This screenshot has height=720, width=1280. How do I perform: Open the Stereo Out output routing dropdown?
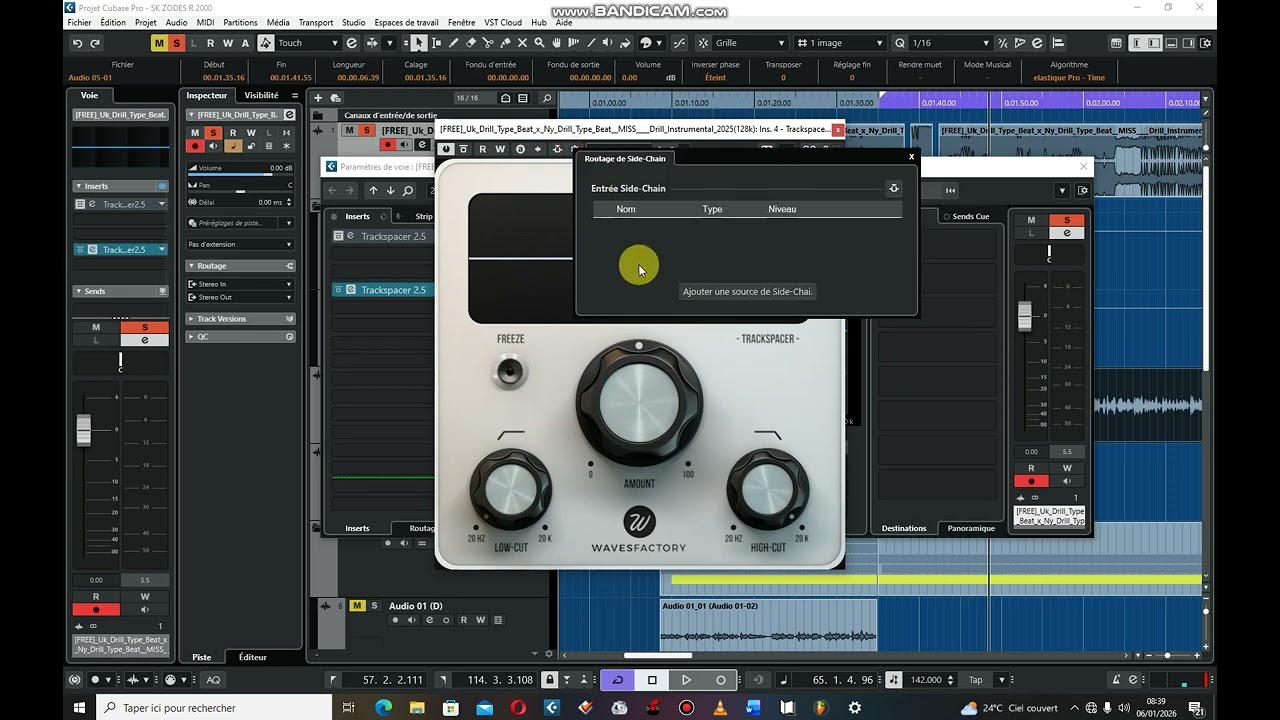click(241, 297)
